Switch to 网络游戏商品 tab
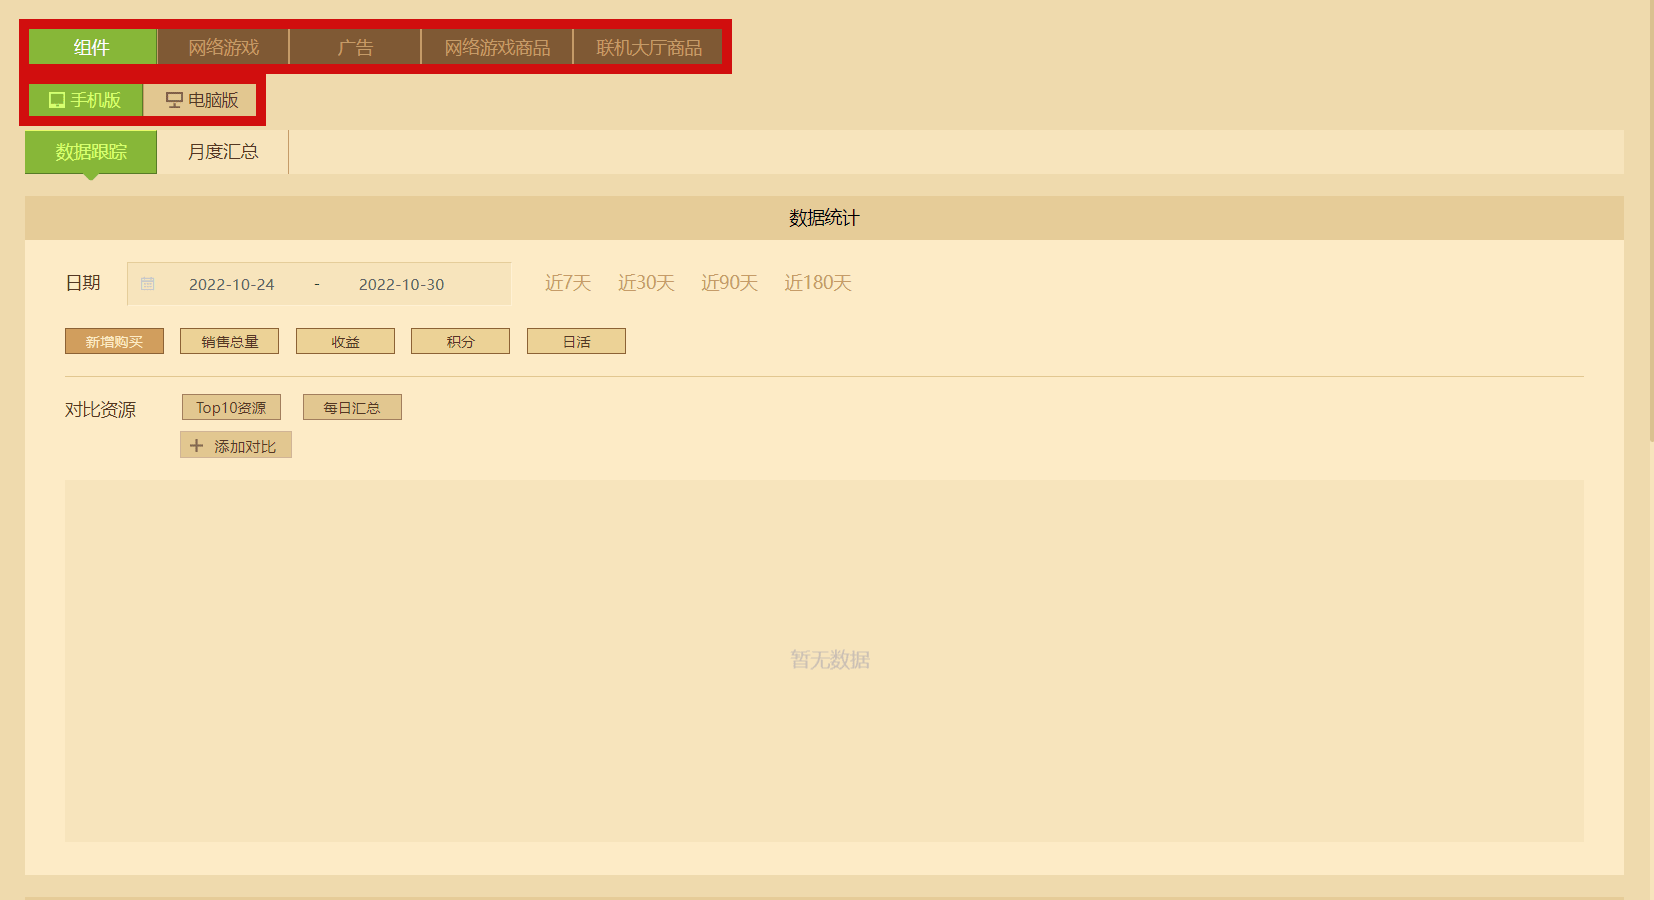Screen dimensions: 1654x900 click(497, 47)
